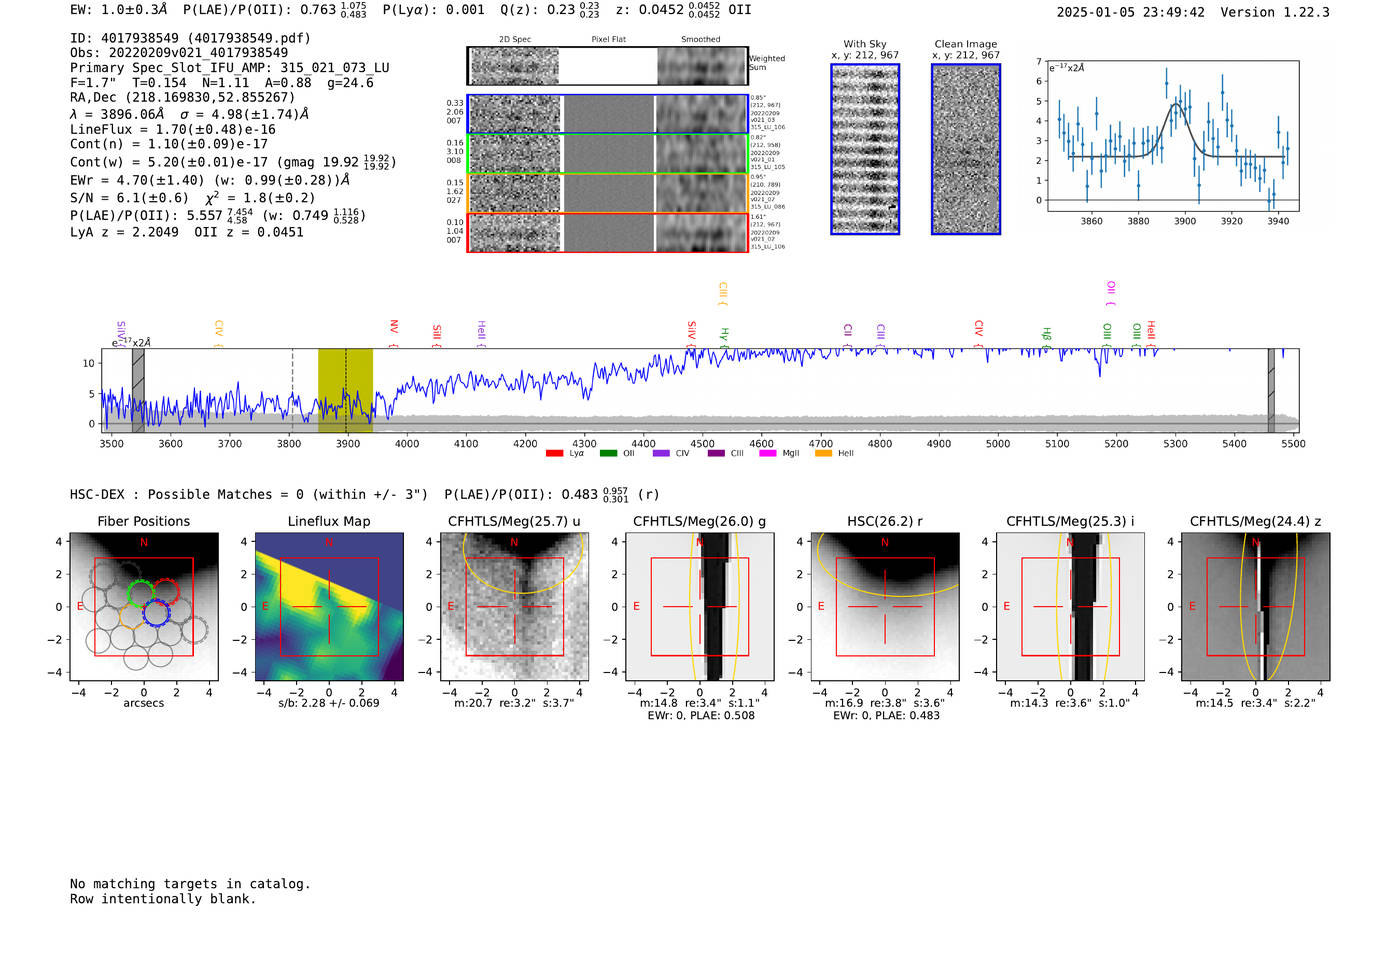The image size is (1400, 953).
Task: Select the orange-bordered fiber spectrum row
Action: [607, 193]
